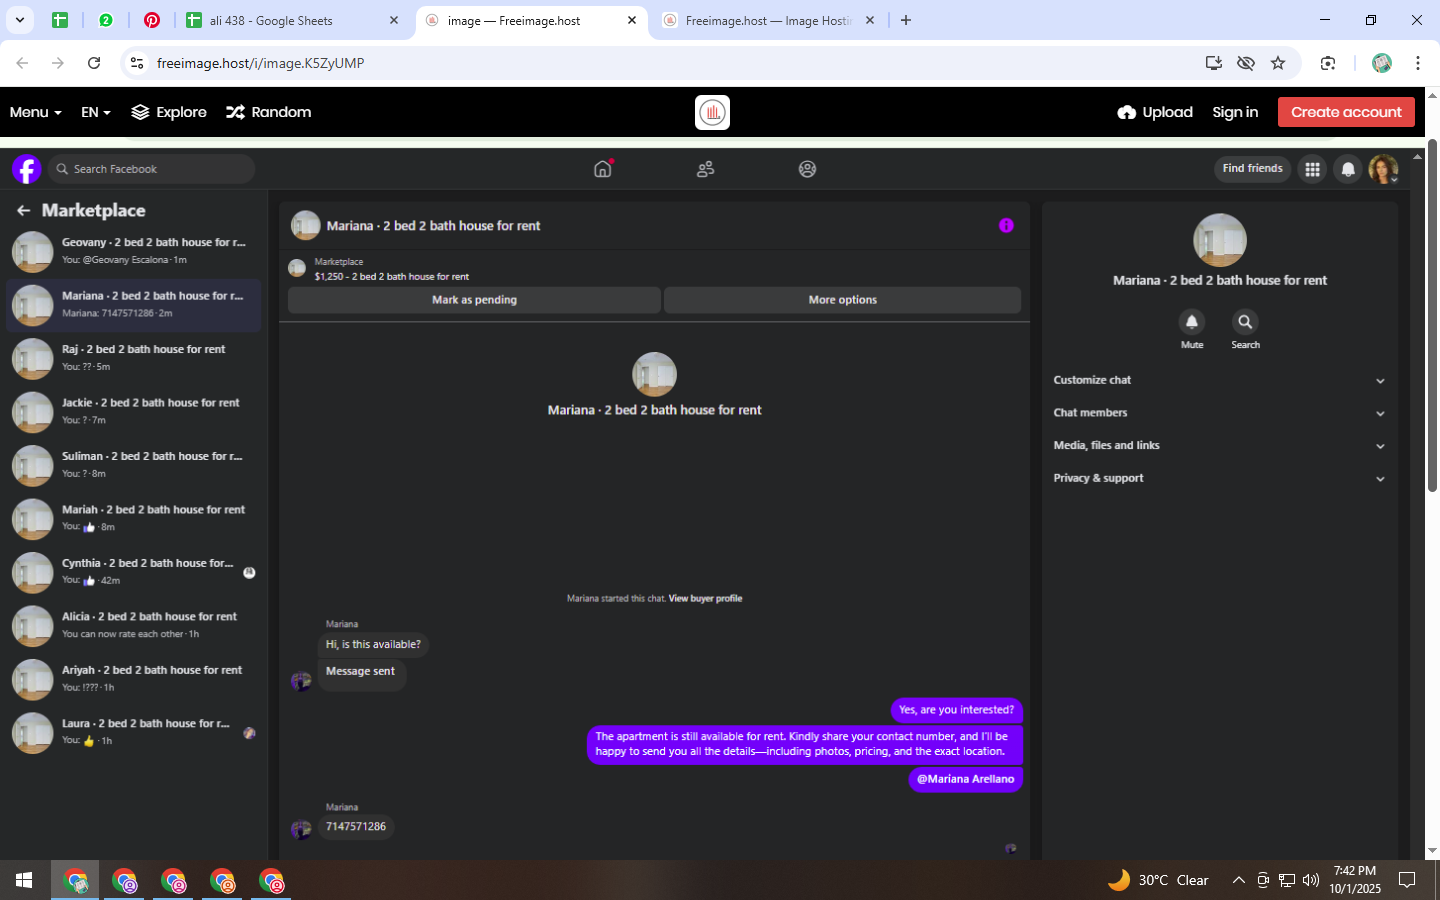The height and width of the screenshot is (900, 1440).
Task: Click the Sign in link
Action: coord(1235,112)
